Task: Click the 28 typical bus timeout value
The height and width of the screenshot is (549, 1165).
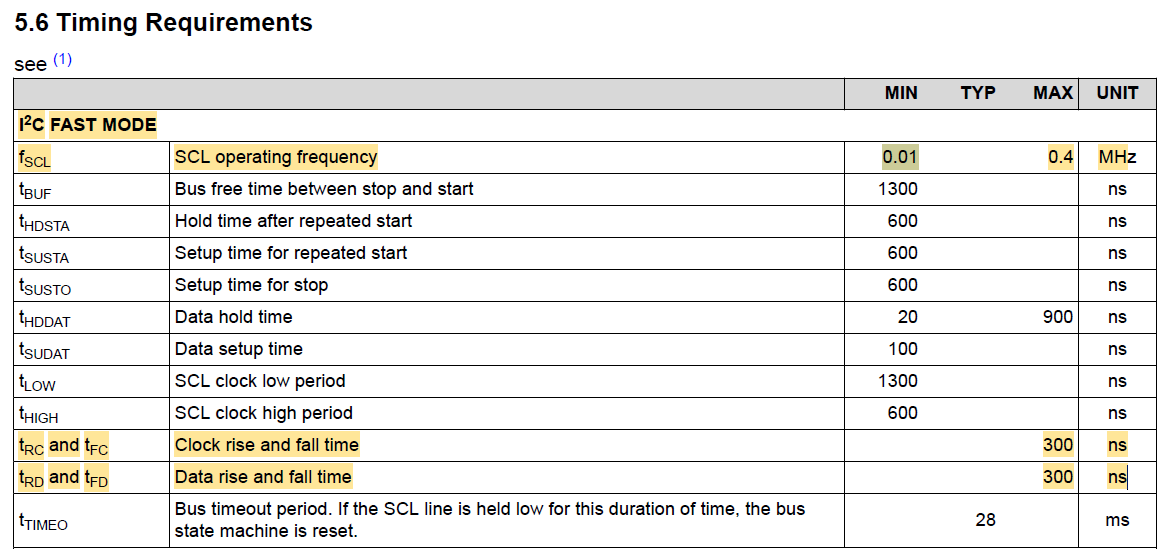Action: pos(985,520)
